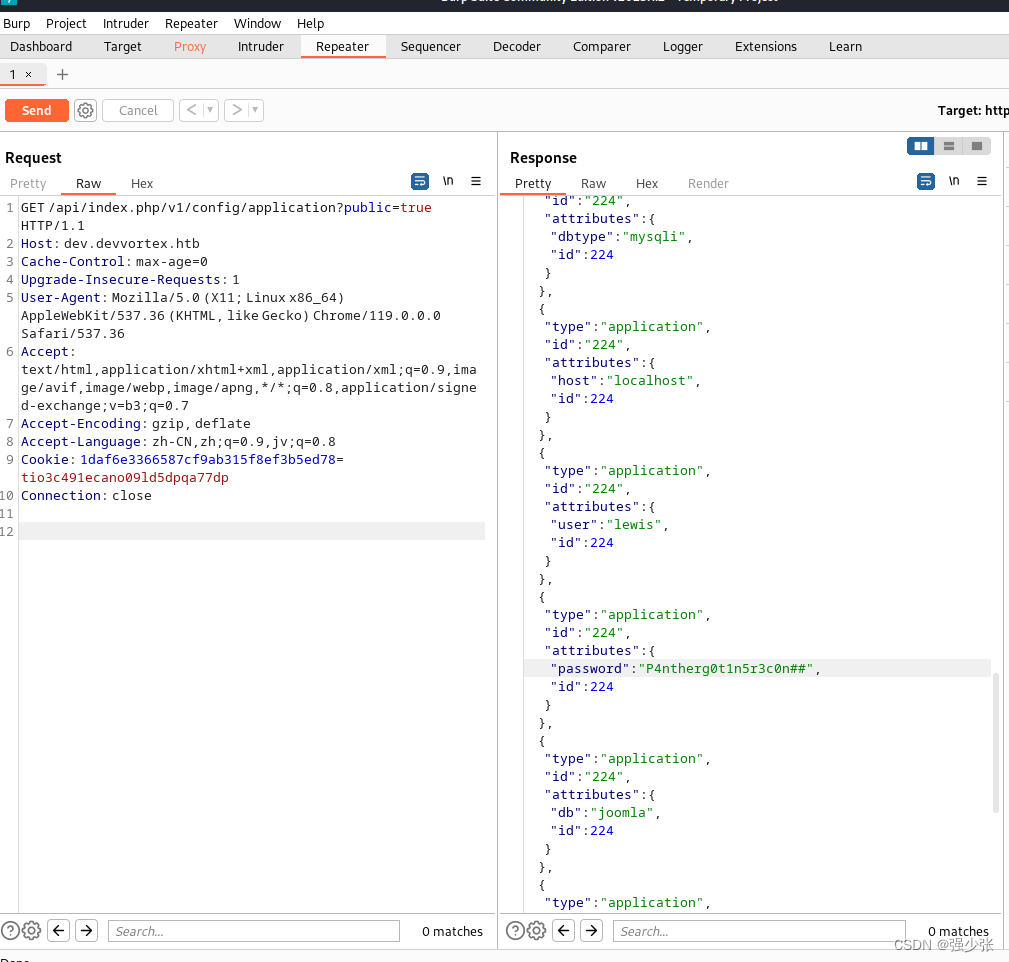The width and height of the screenshot is (1009, 962).
Task: Switch Response view to Pretty
Action: click(533, 183)
